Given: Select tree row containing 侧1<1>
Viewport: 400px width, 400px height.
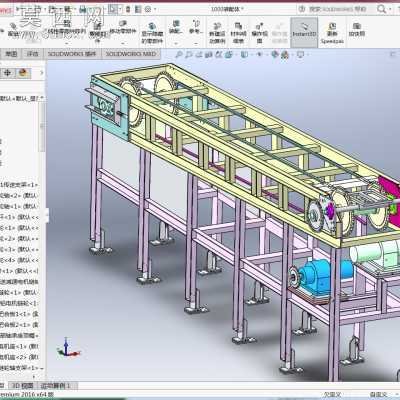Looking at the screenshot, I should [x=19, y=314].
